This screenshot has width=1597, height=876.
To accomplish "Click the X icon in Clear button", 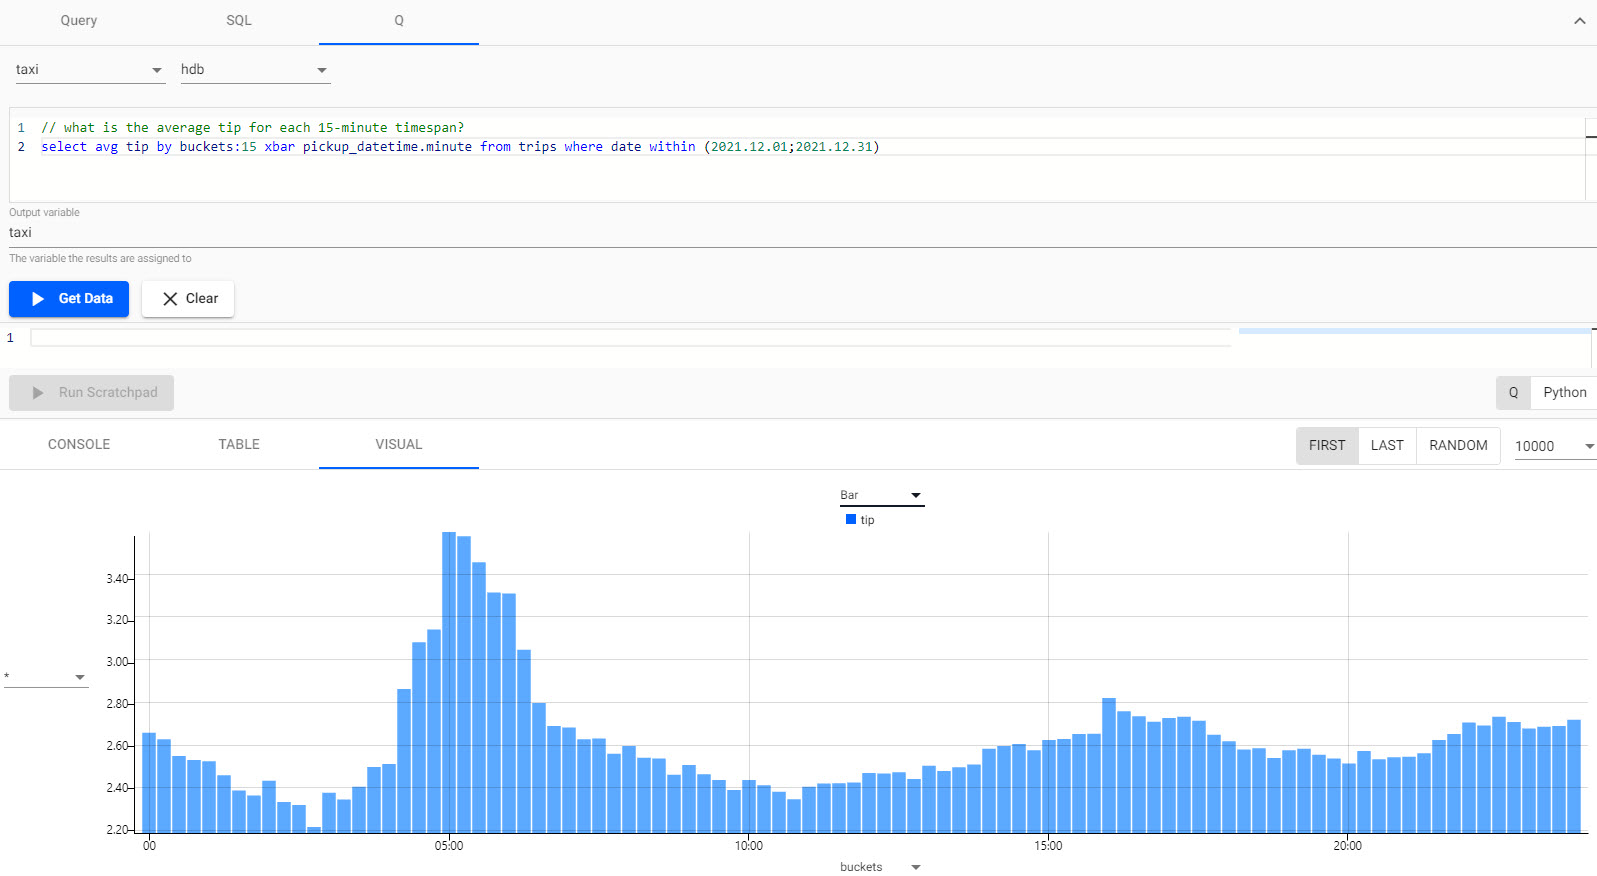I will point(170,299).
